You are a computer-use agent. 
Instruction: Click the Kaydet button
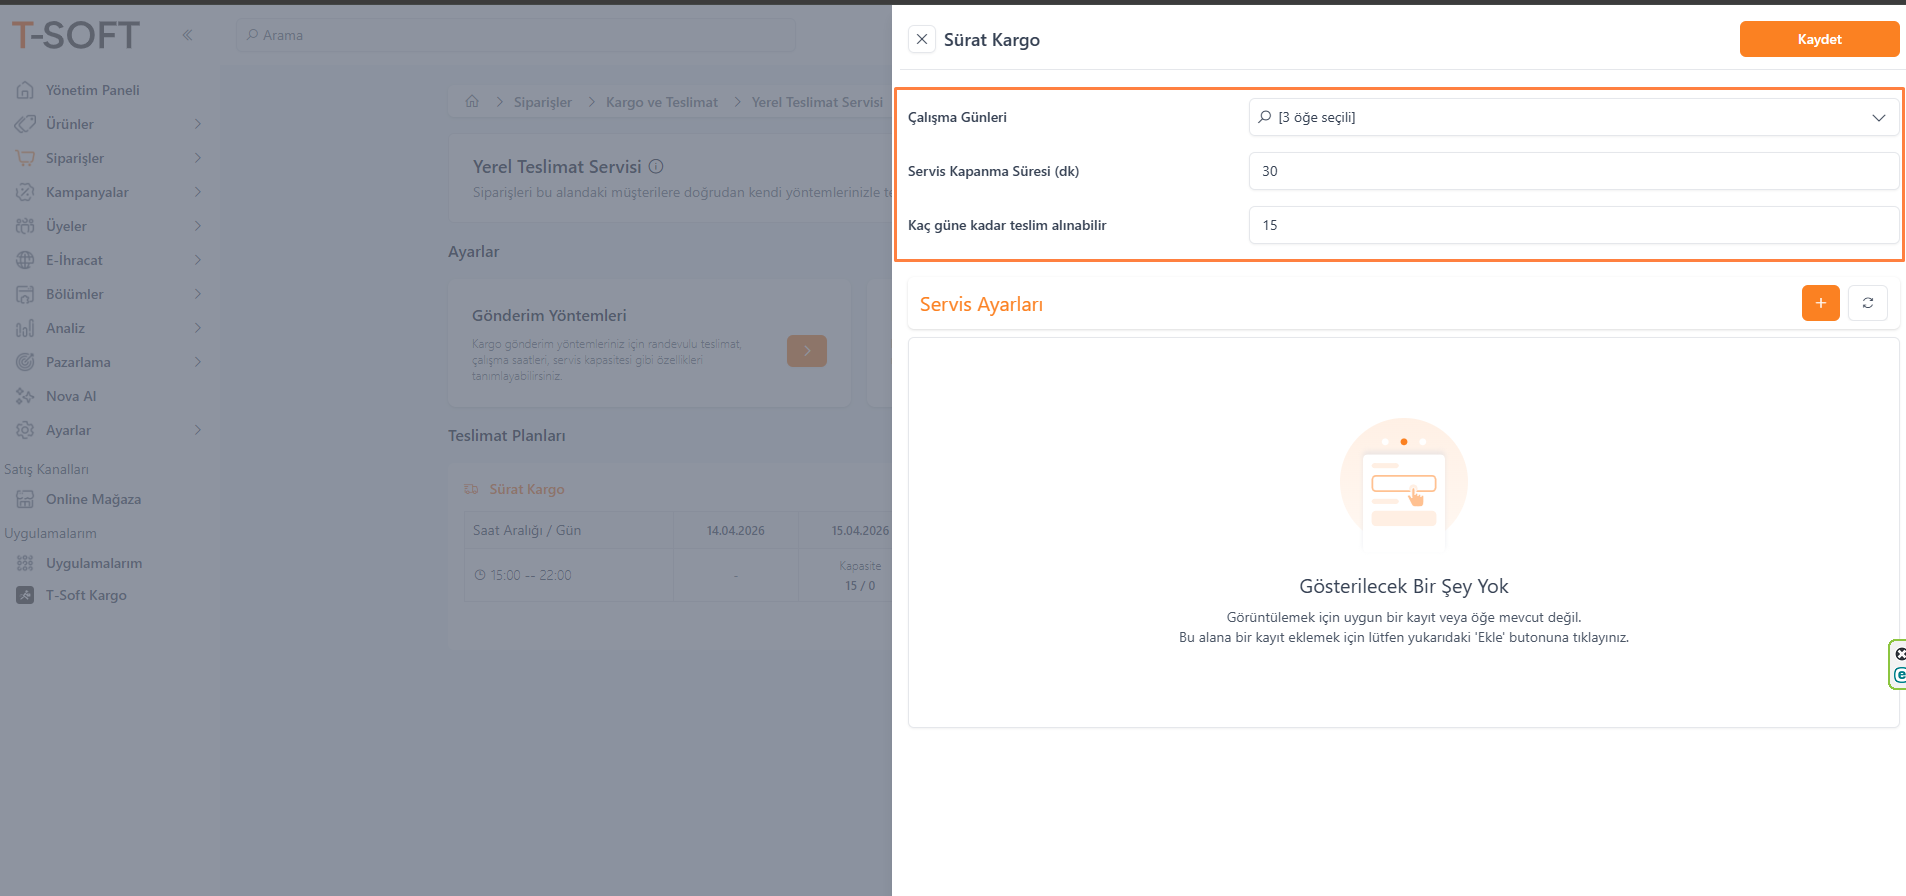[x=1819, y=39]
